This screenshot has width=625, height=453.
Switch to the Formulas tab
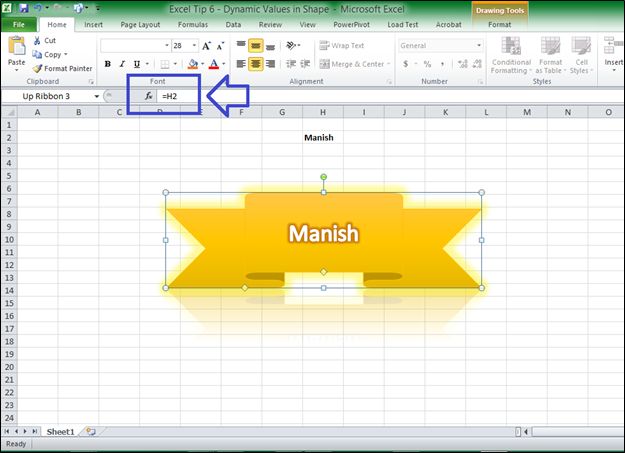(193, 25)
